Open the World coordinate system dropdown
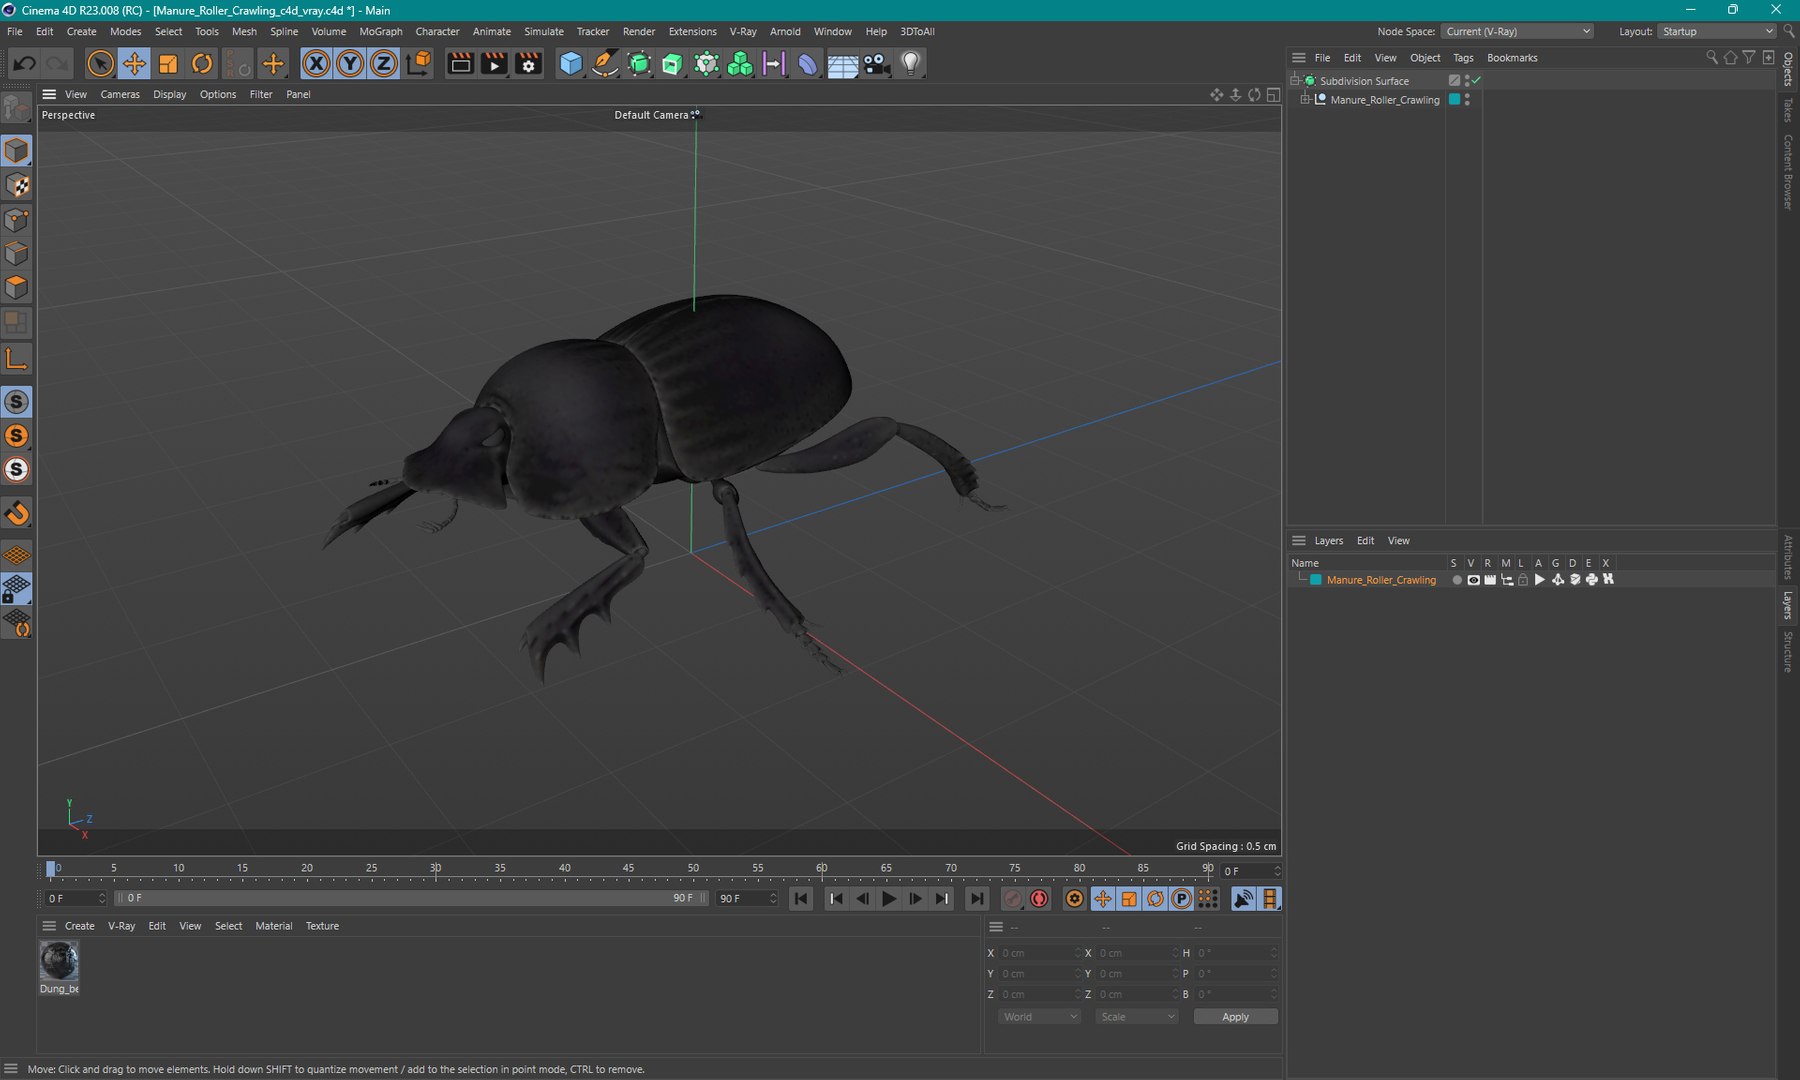Viewport: 1800px width, 1080px height. tap(1039, 1017)
